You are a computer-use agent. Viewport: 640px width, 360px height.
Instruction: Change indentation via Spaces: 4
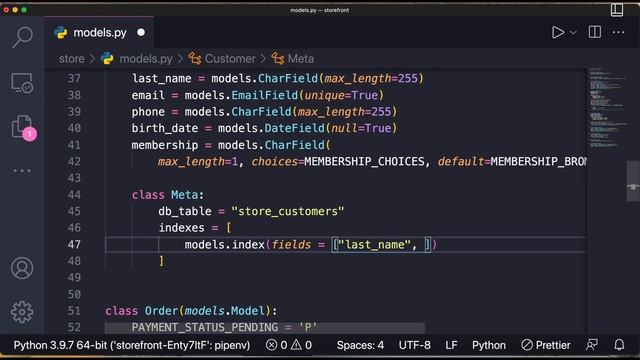360,345
